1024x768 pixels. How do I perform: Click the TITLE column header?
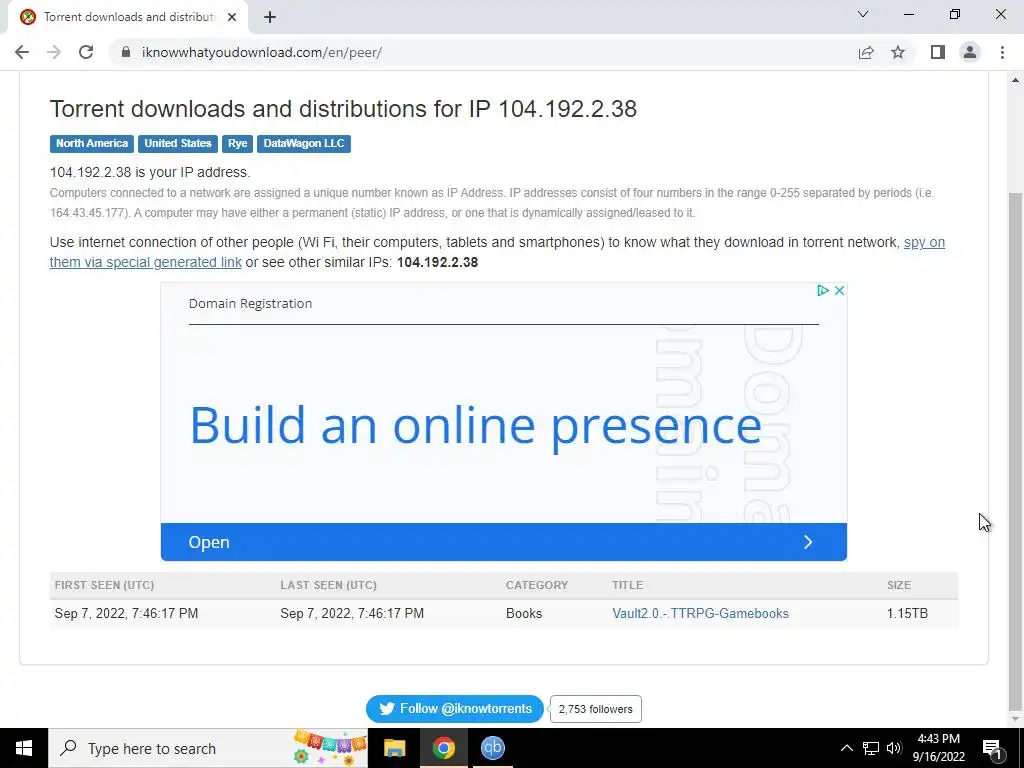tap(628, 585)
